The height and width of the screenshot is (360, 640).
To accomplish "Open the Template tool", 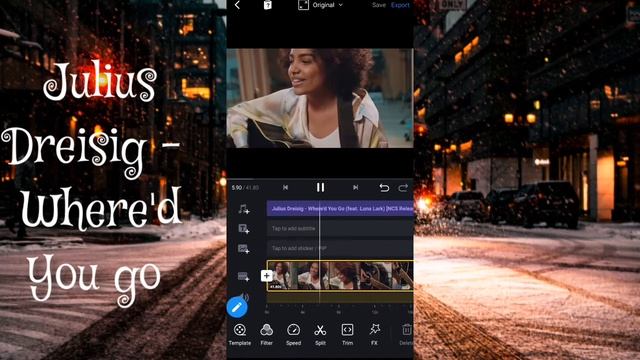I will click(240, 334).
